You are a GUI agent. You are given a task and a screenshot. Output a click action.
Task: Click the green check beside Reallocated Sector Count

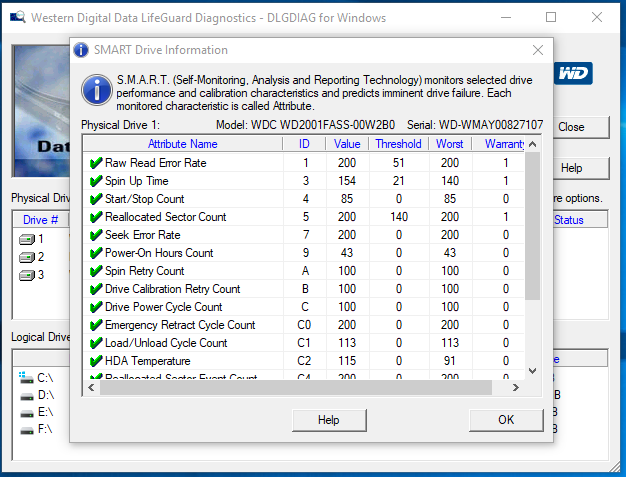[x=96, y=217]
